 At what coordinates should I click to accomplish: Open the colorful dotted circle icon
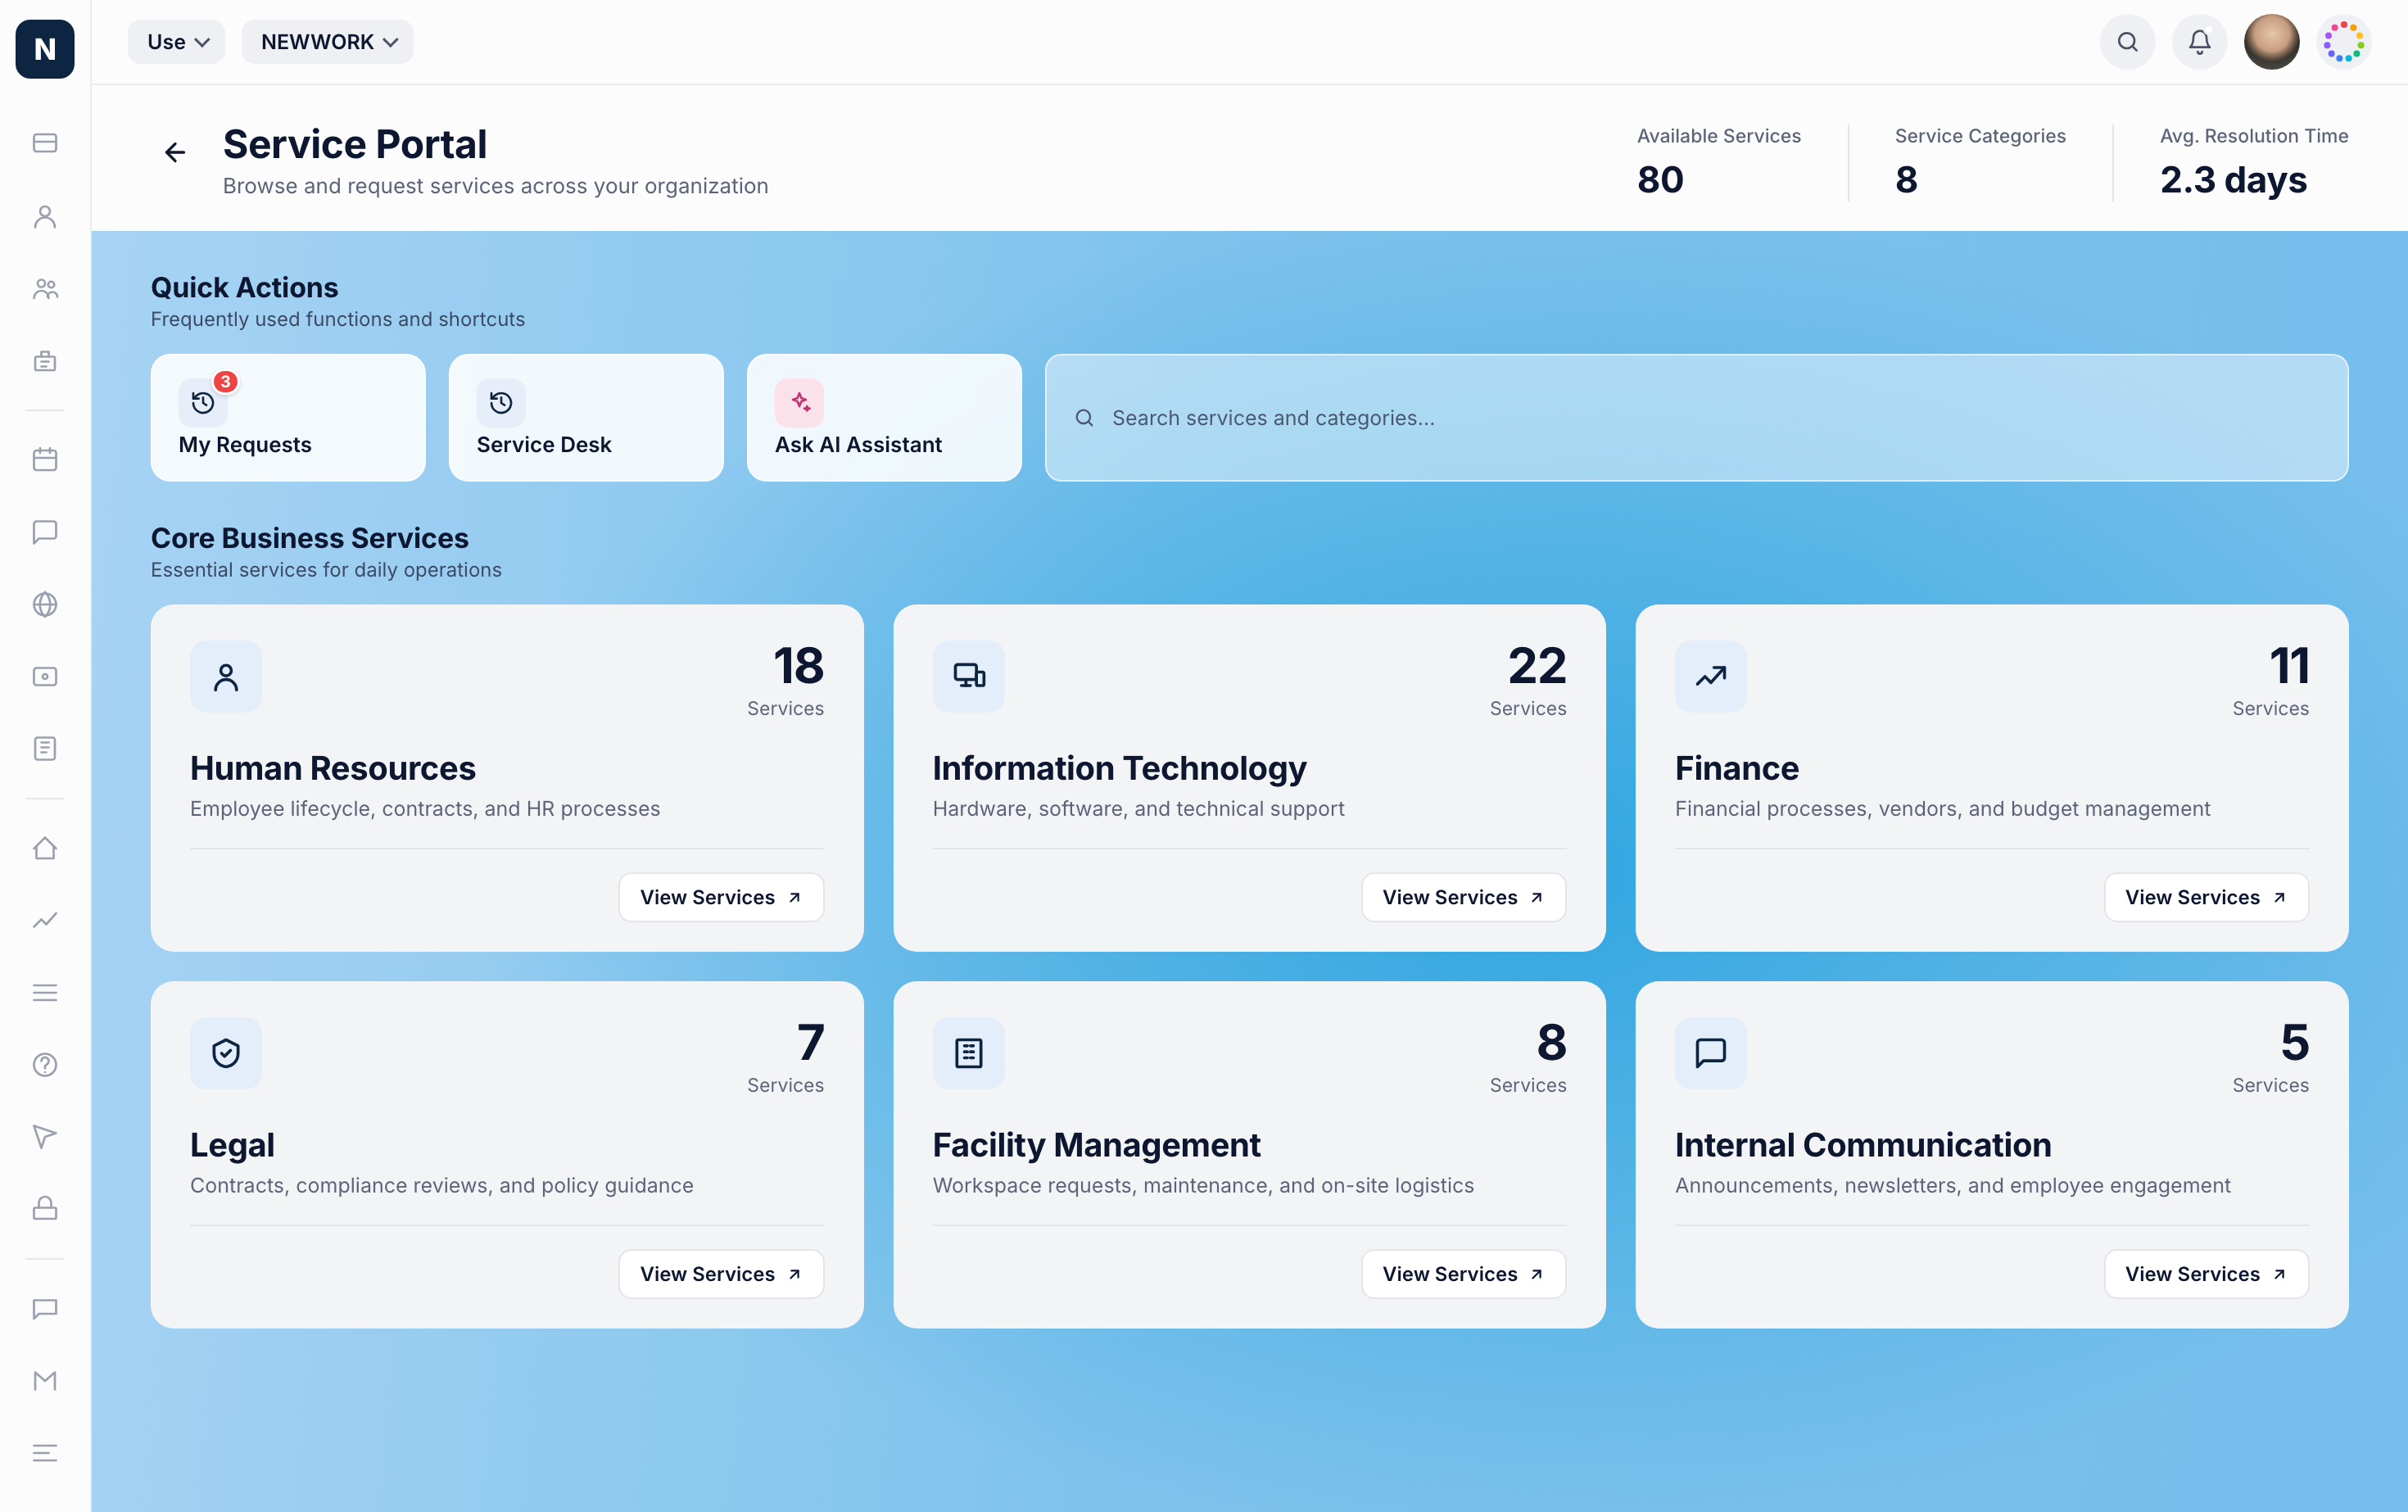click(x=2343, y=42)
